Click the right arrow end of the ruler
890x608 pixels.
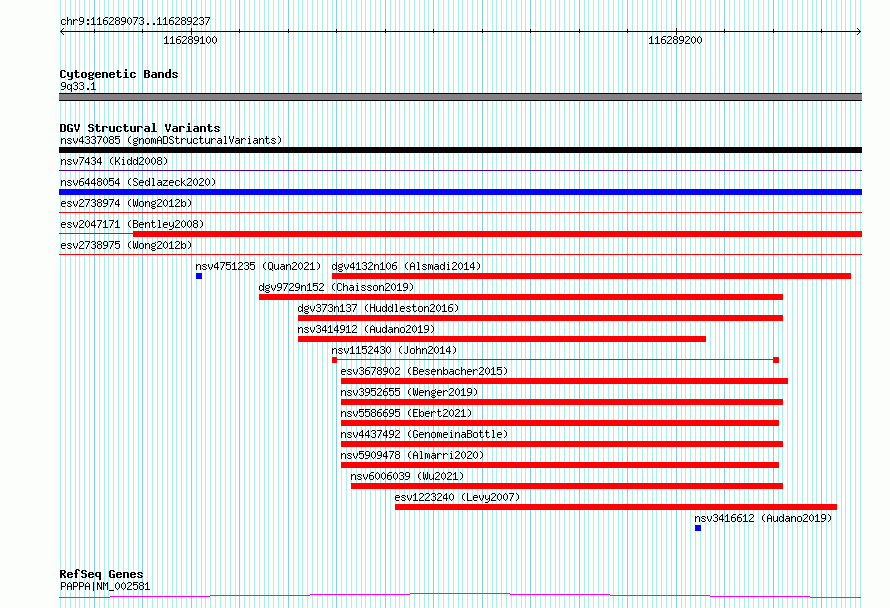[859, 32]
